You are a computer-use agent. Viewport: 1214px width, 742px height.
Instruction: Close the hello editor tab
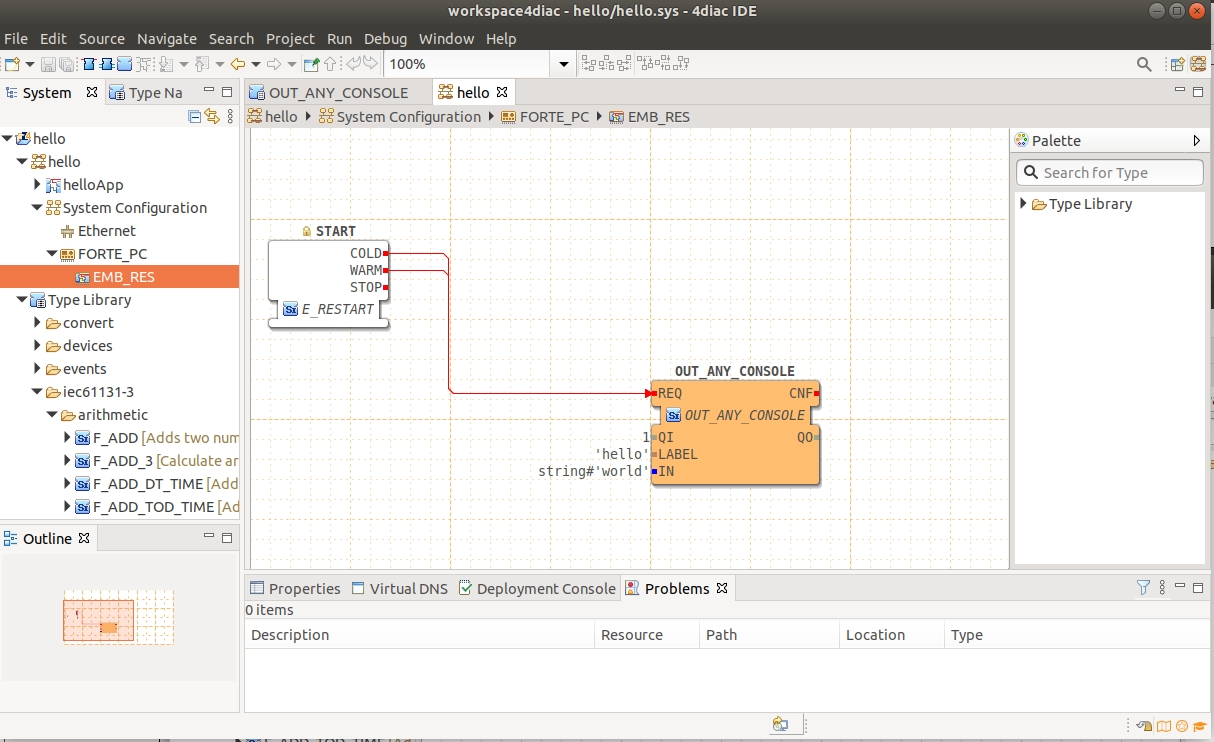[502, 92]
